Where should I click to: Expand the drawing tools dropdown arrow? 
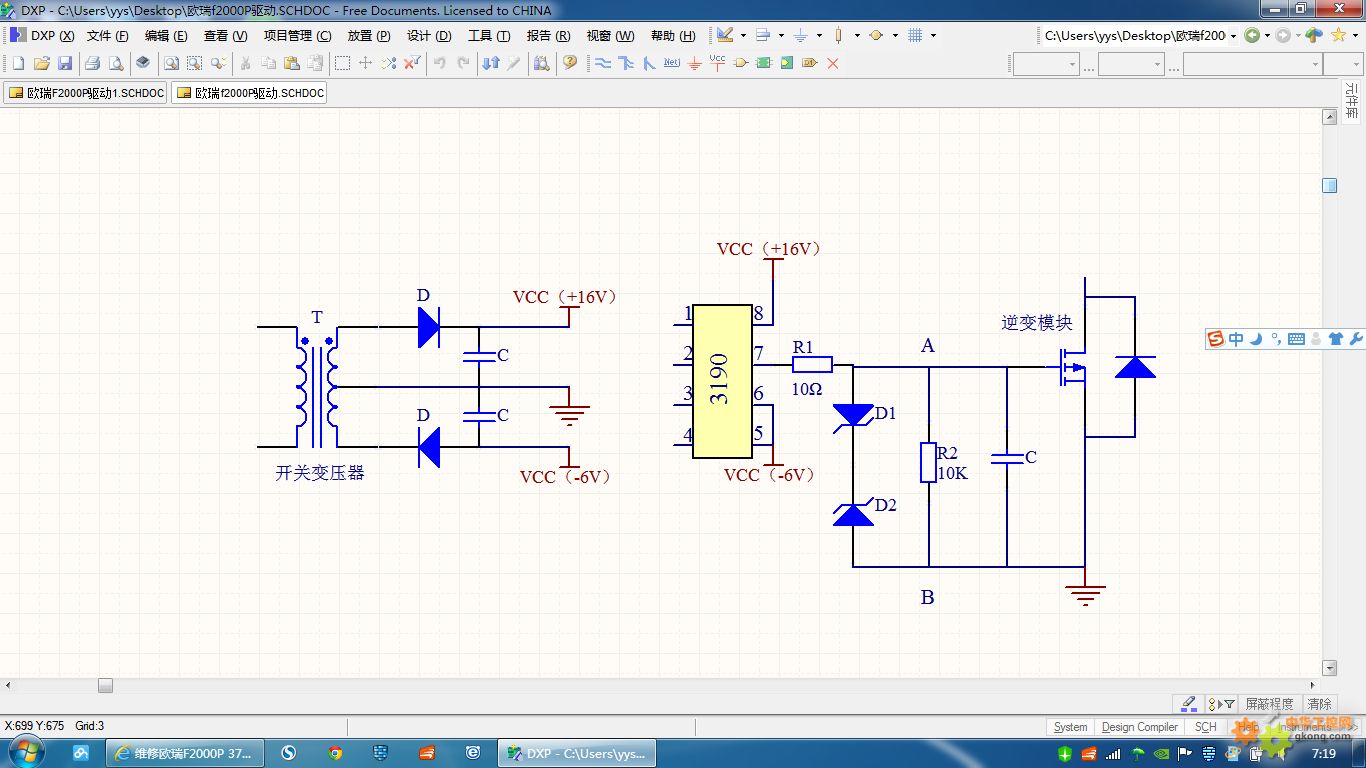point(743,35)
